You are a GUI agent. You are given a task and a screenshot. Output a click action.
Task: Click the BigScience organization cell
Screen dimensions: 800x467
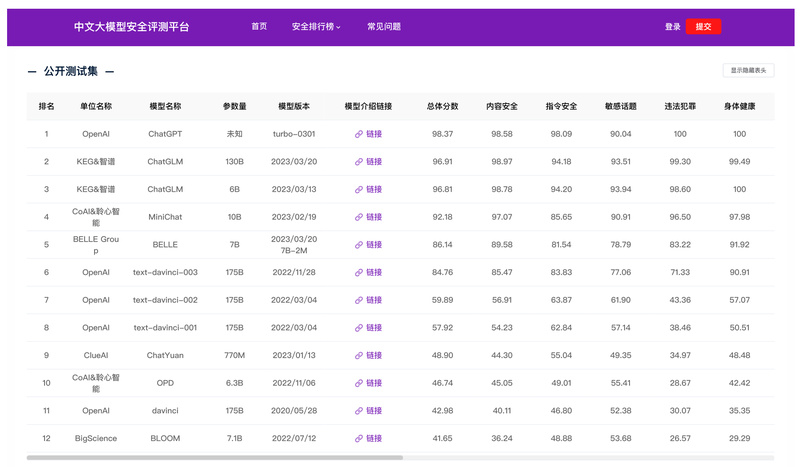[96, 438]
